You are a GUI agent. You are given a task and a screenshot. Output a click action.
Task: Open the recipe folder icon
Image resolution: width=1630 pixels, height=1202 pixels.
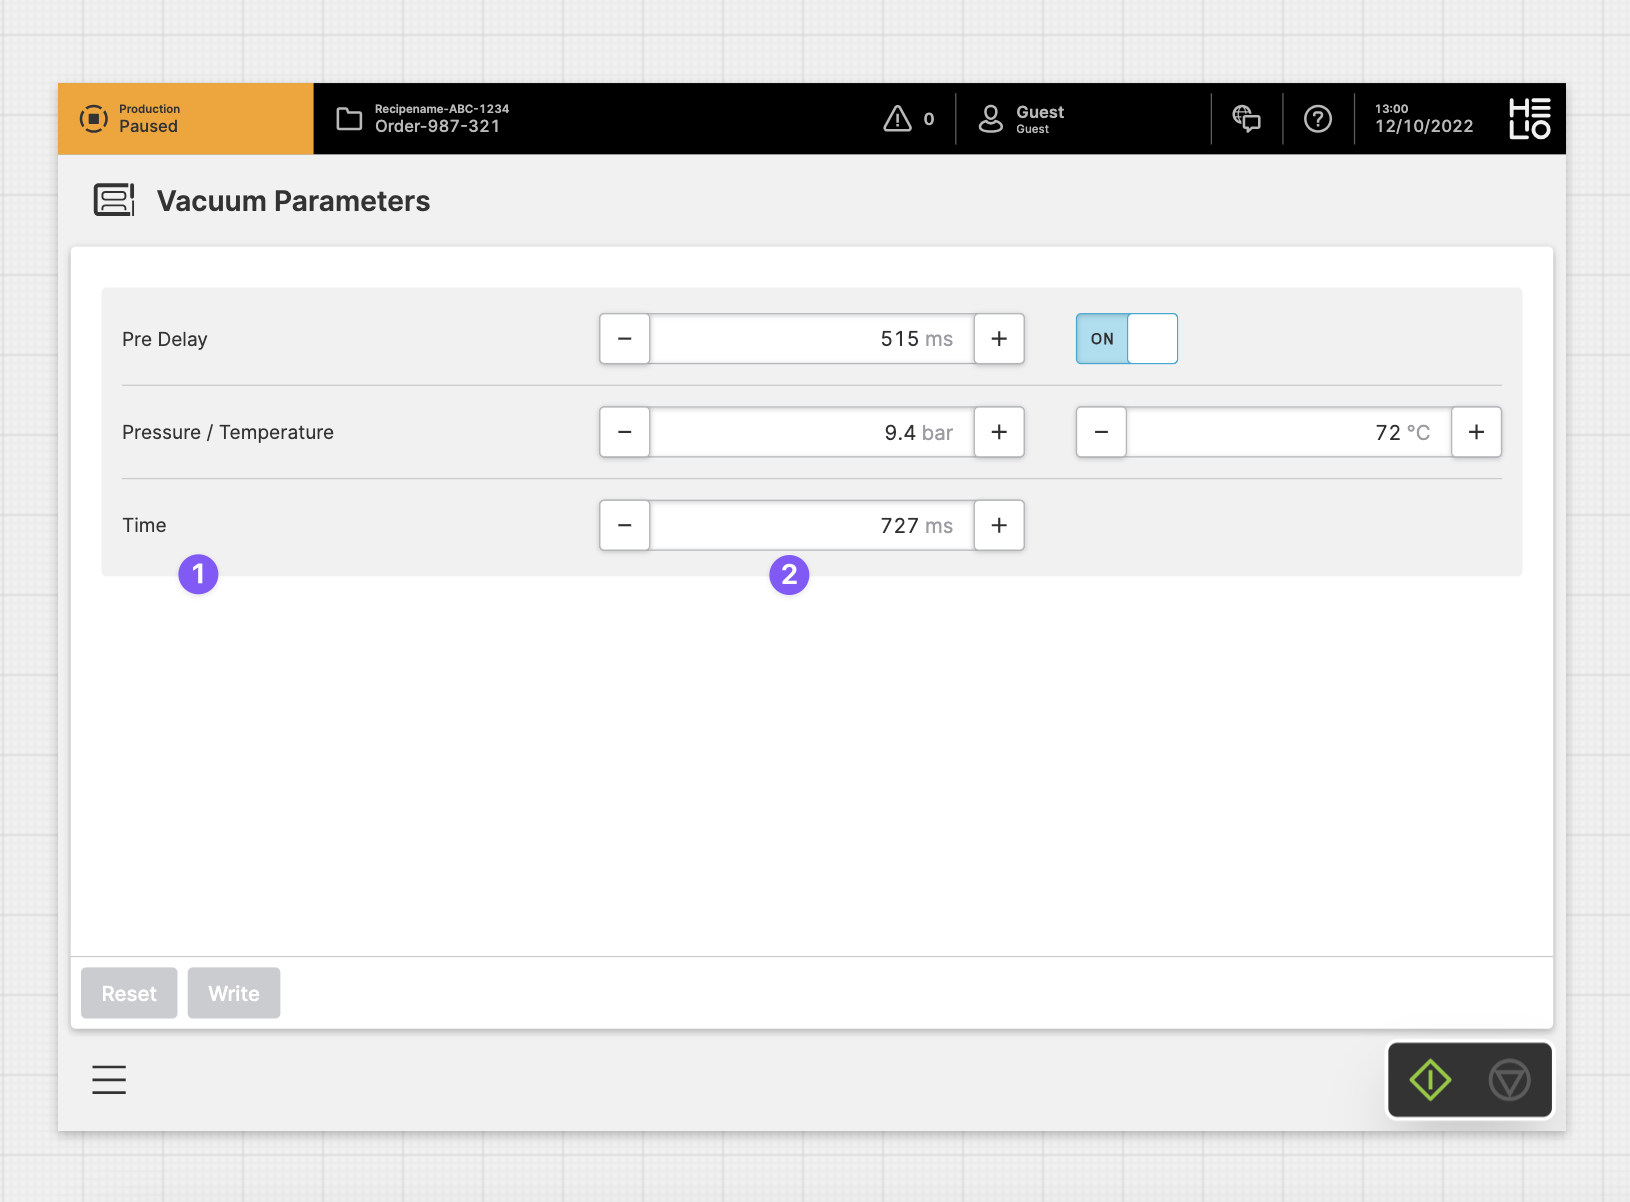[349, 118]
